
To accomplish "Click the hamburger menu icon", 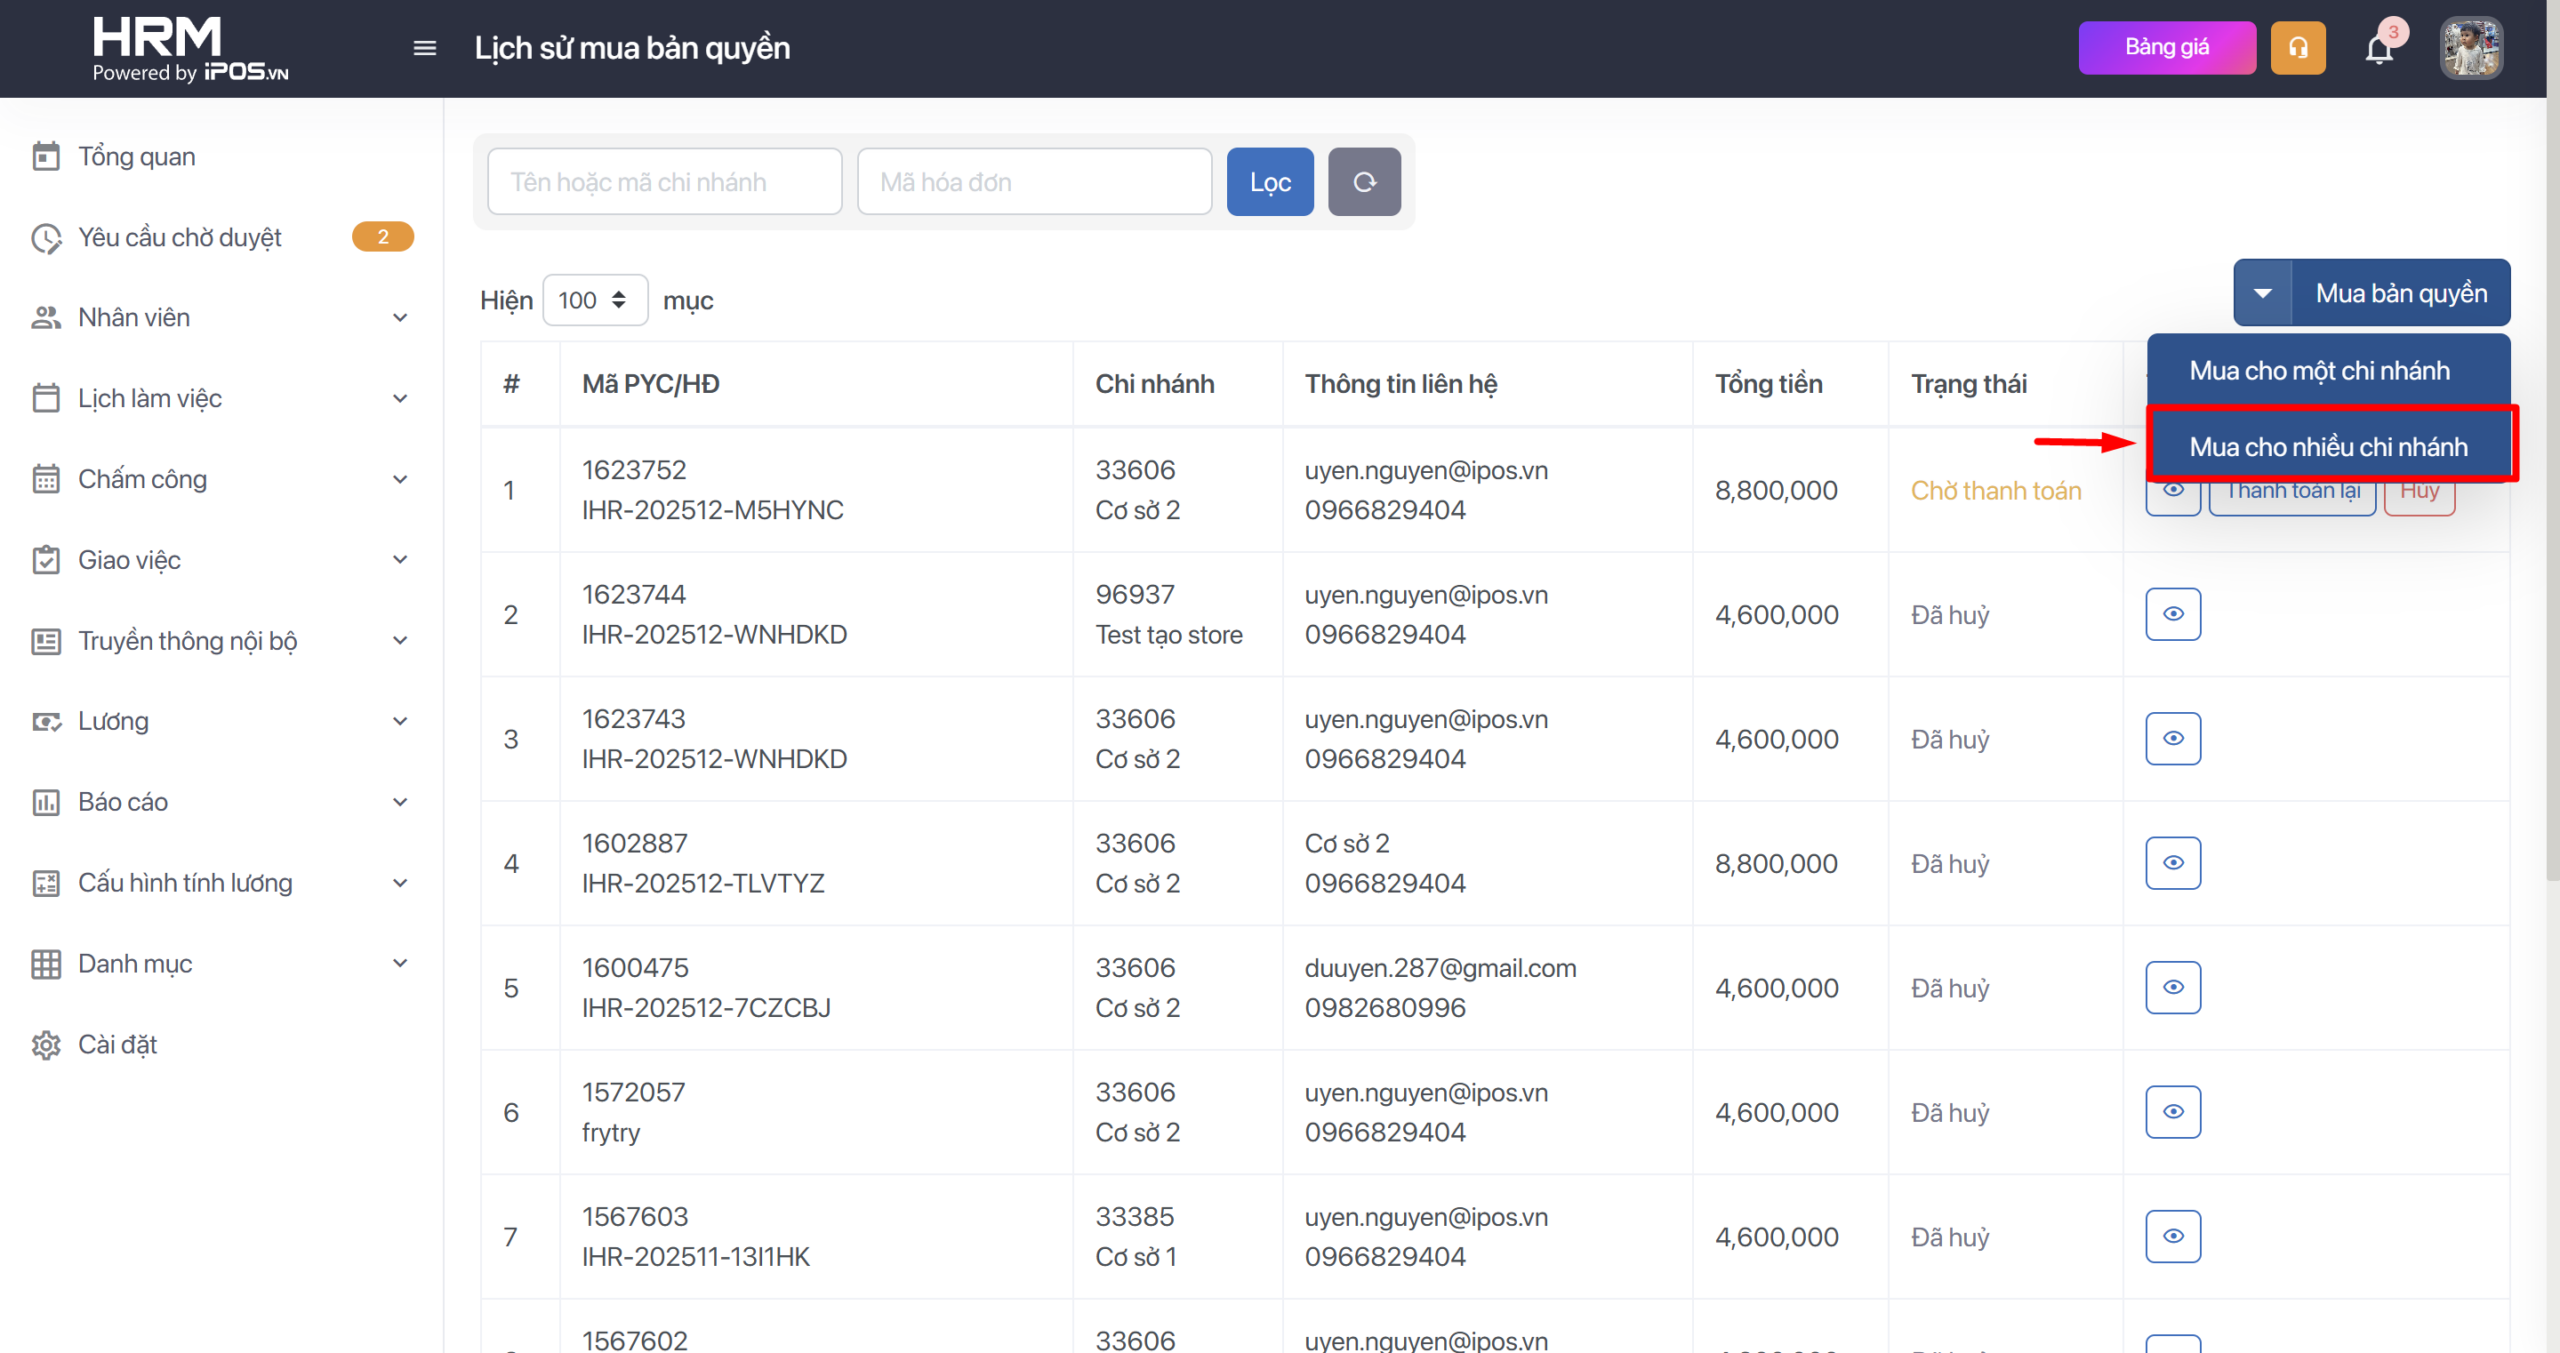I will [x=424, y=48].
